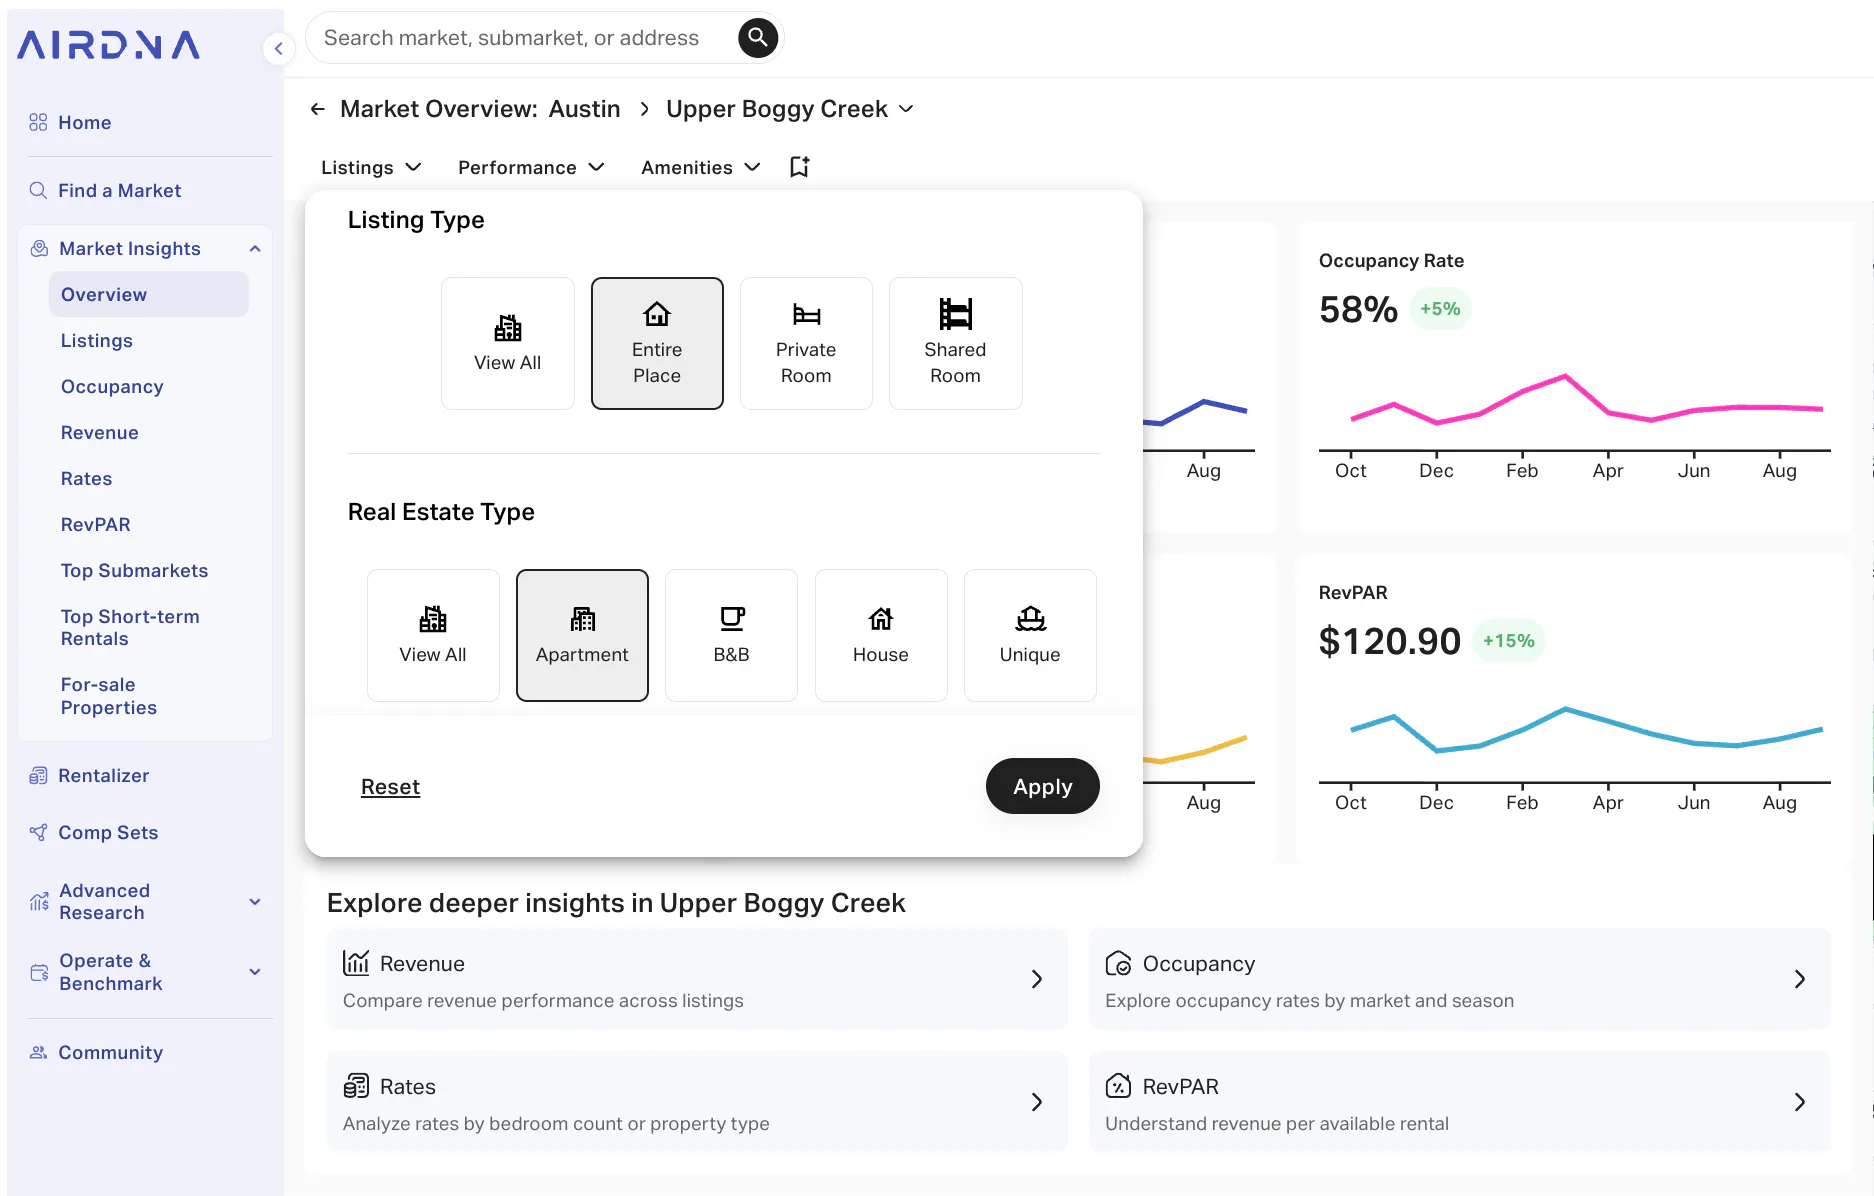Click the Reset link

390,787
